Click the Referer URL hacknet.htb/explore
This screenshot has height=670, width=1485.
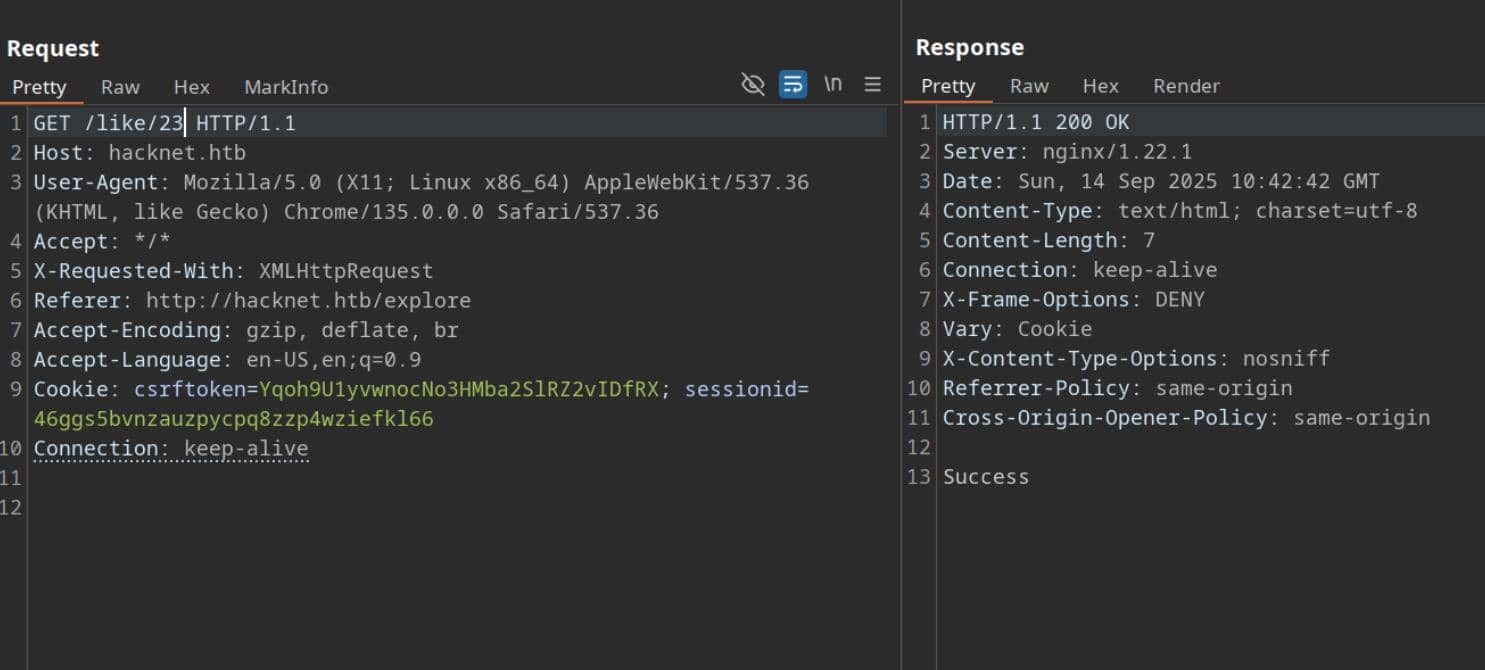pos(308,300)
